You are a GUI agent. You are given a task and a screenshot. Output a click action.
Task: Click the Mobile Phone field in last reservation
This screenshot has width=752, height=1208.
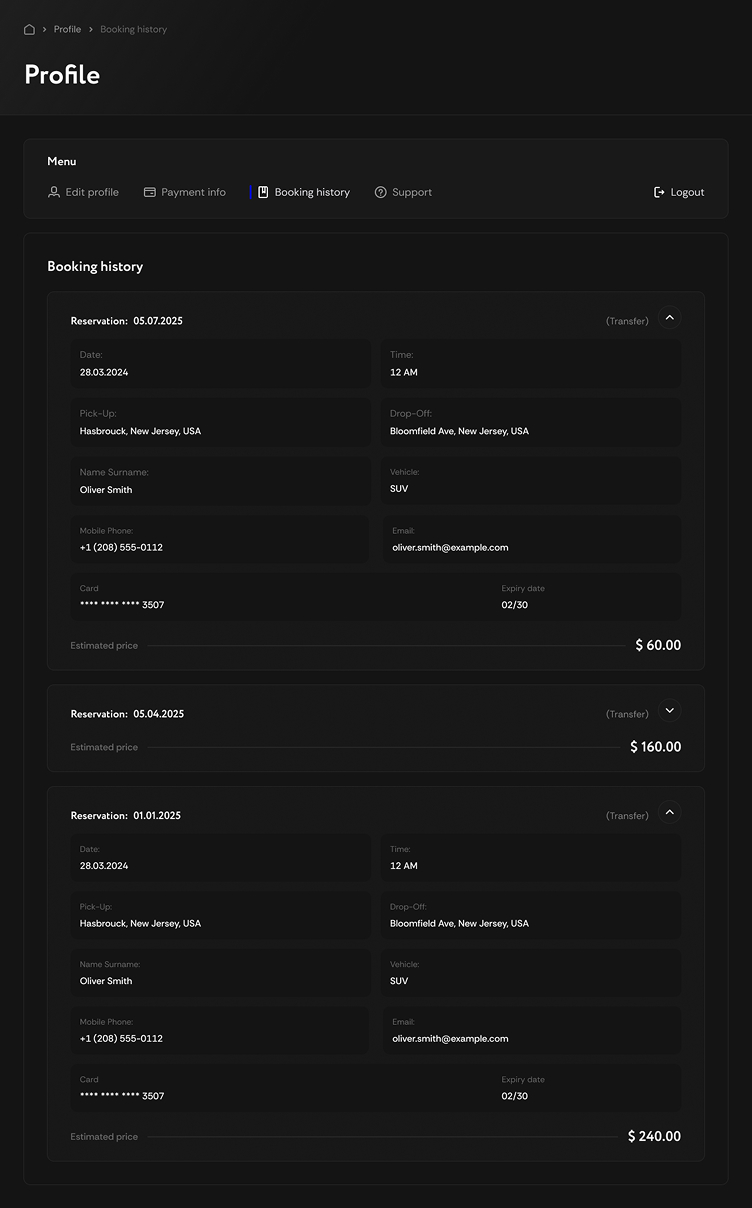coord(220,1031)
